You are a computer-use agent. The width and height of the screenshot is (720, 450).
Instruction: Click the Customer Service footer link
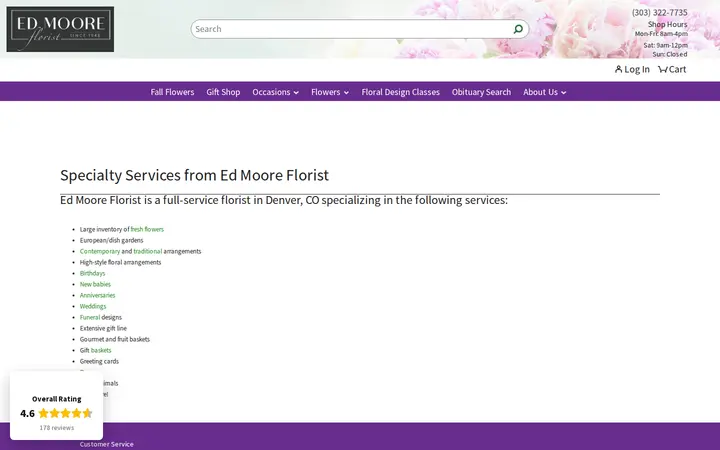click(107, 444)
